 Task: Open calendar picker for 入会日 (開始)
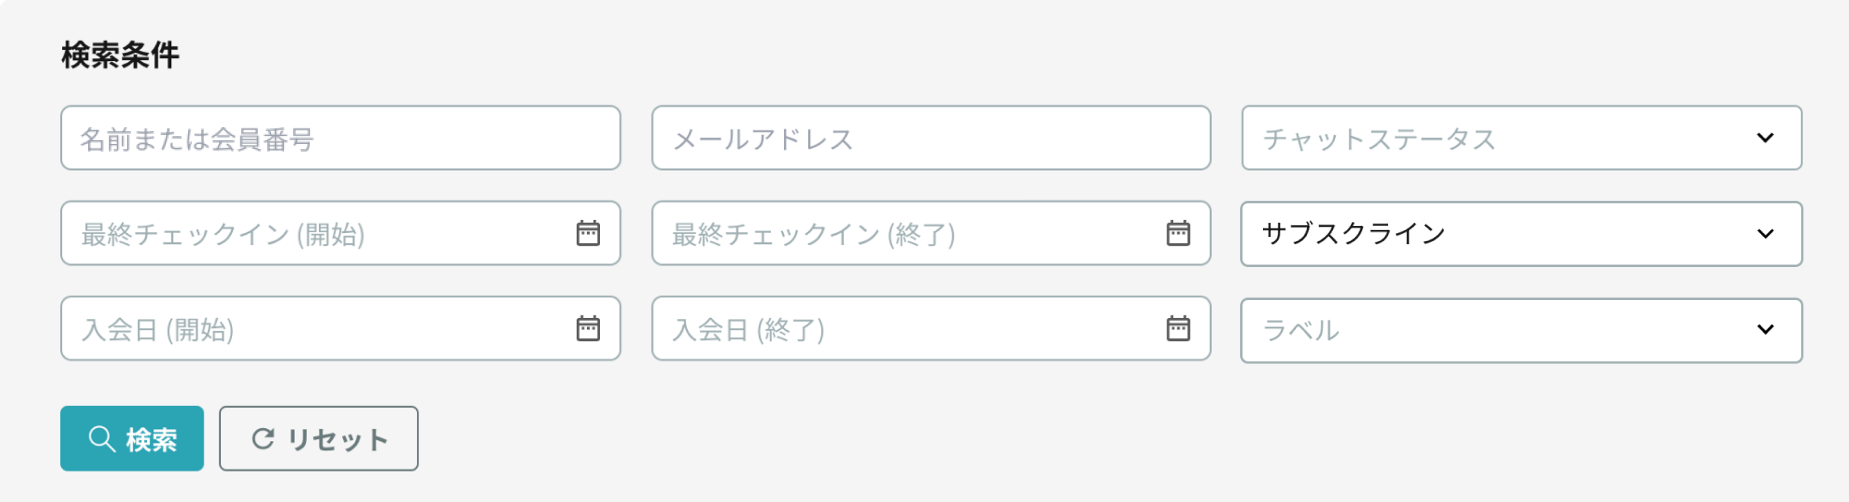pos(588,328)
